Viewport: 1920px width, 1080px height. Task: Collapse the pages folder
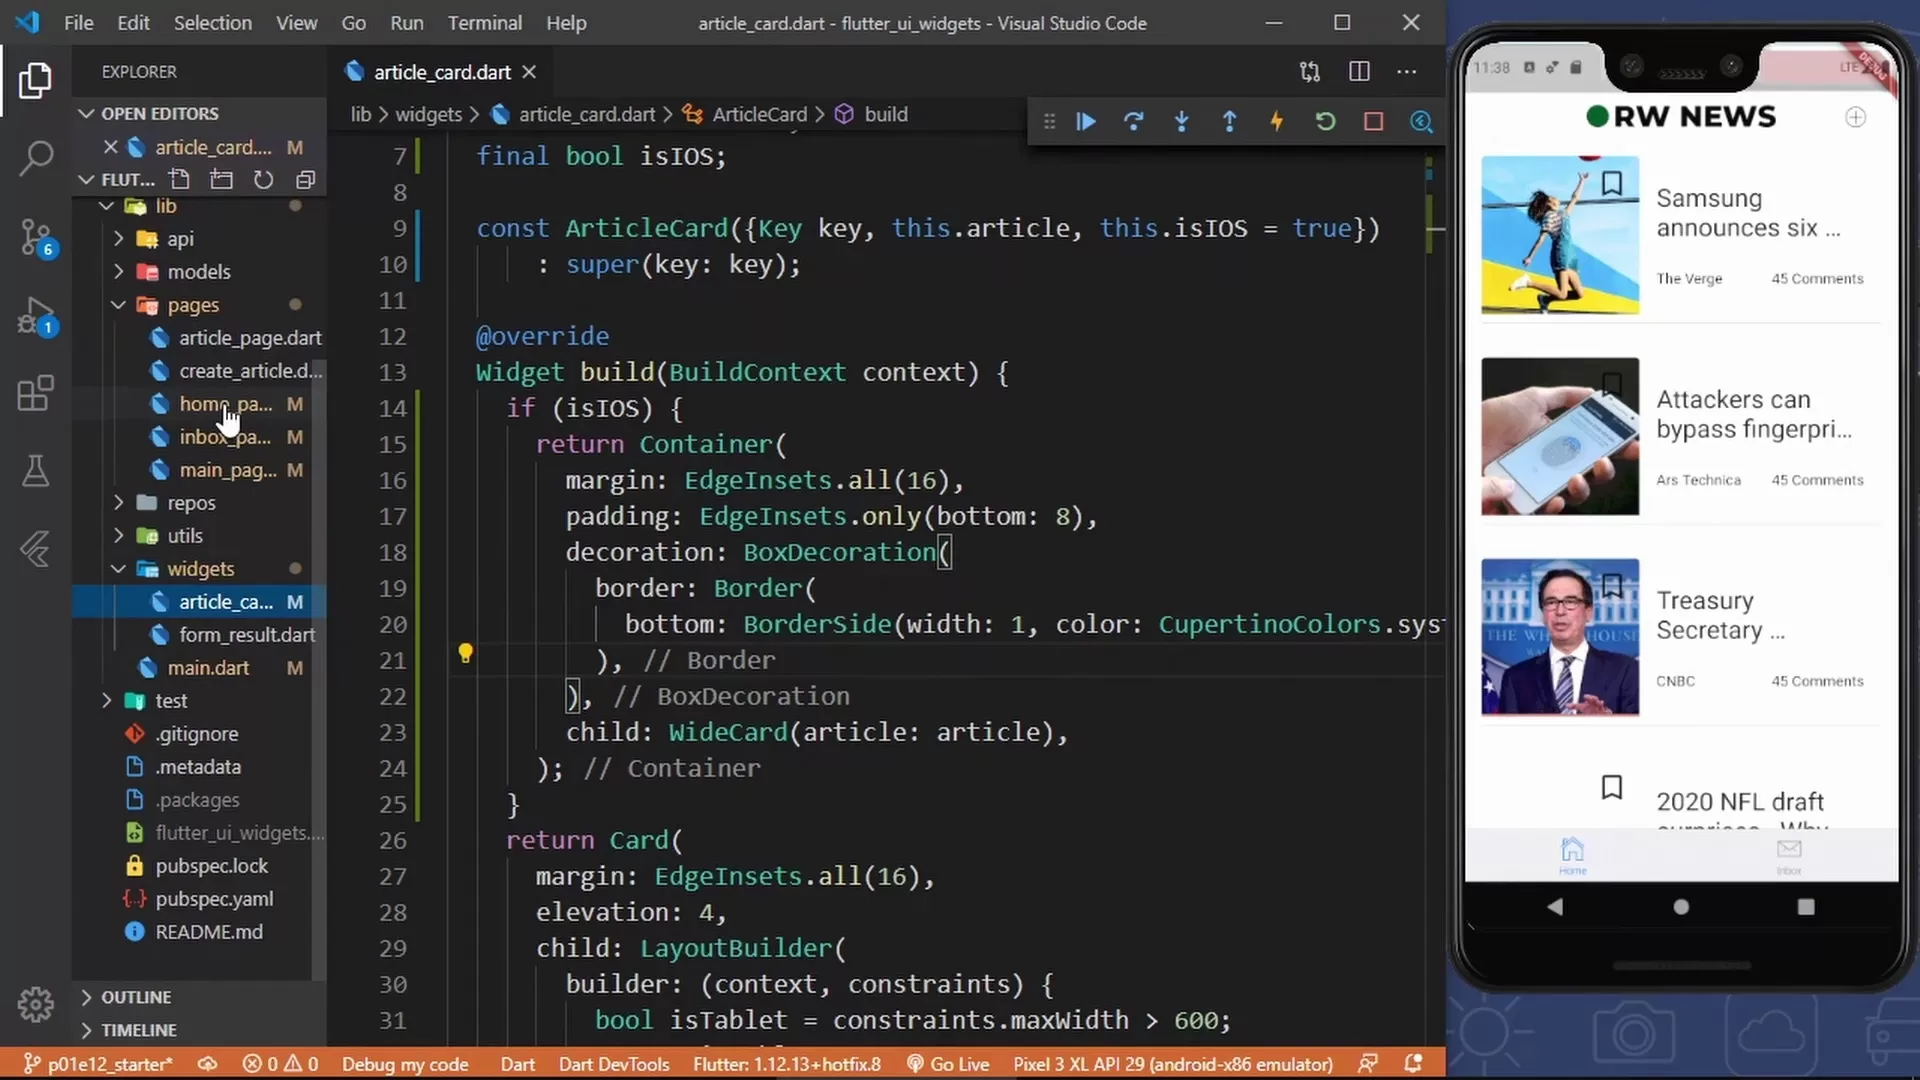[x=118, y=305]
